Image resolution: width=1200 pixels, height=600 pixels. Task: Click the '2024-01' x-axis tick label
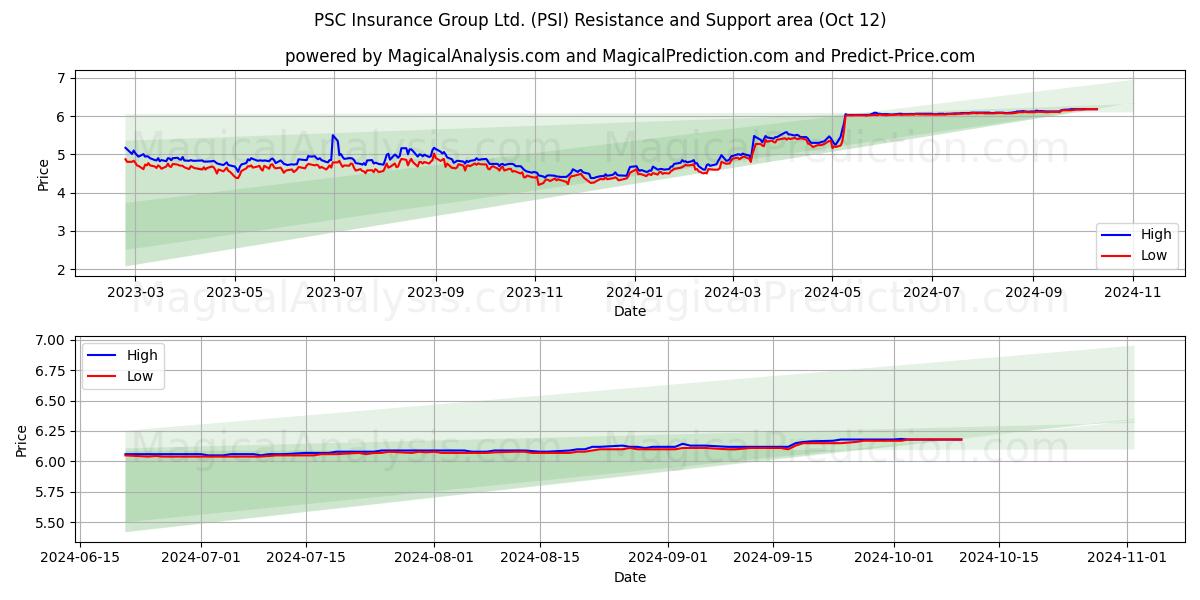634,291
